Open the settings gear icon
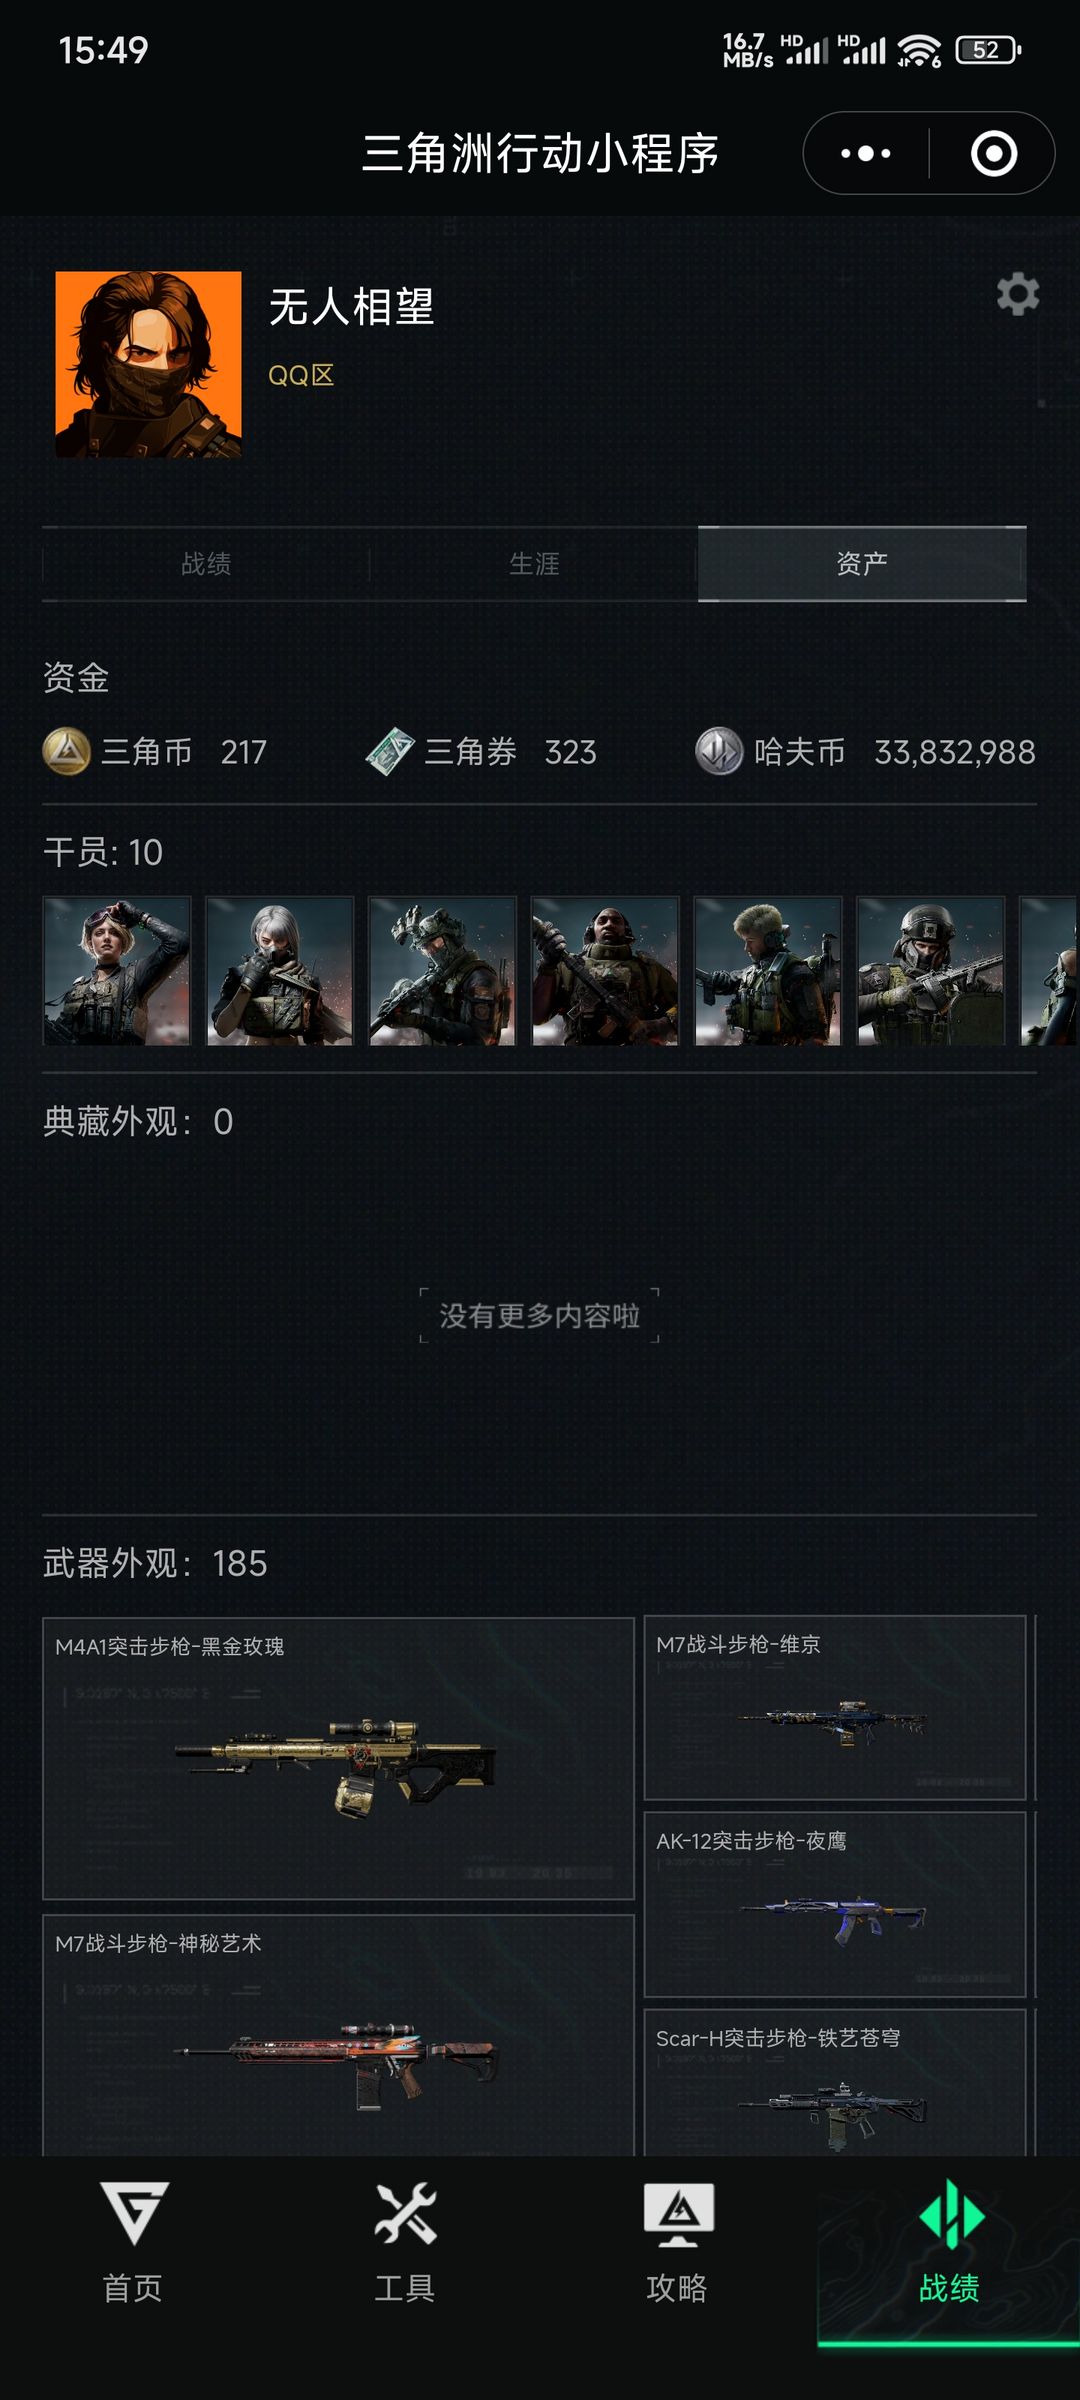The width and height of the screenshot is (1080, 2400). [1018, 295]
